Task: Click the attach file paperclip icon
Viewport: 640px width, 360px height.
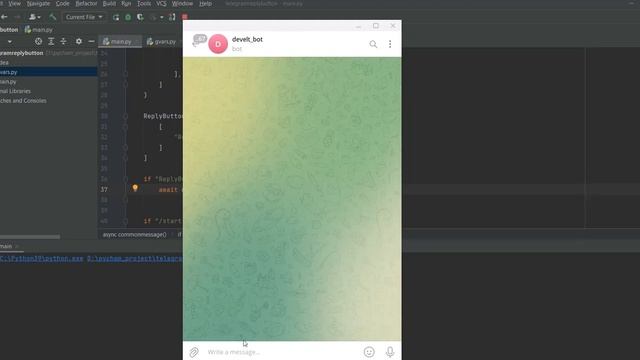Action: pos(194,352)
